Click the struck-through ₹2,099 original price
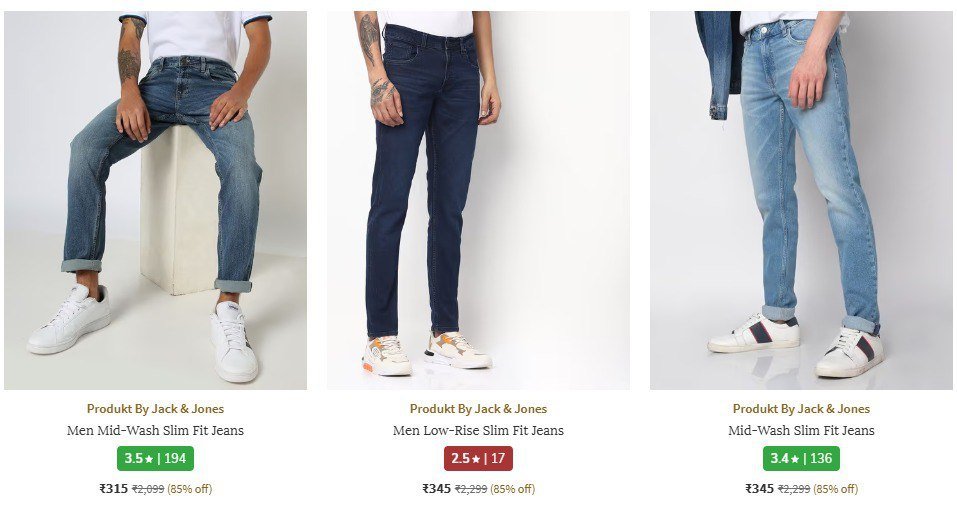Image resolution: width=957 pixels, height=522 pixels. pyautogui.click(x=148, y=489)
